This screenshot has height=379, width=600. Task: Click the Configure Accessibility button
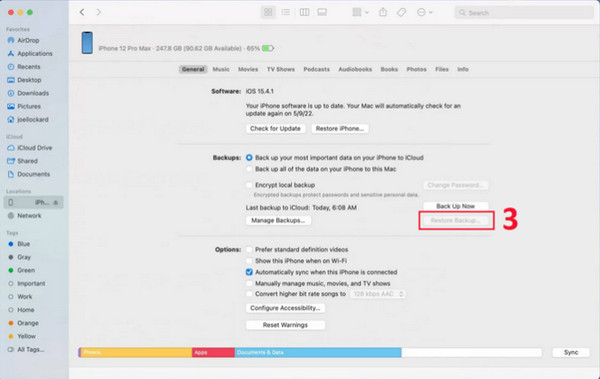[x=285, y=308]
